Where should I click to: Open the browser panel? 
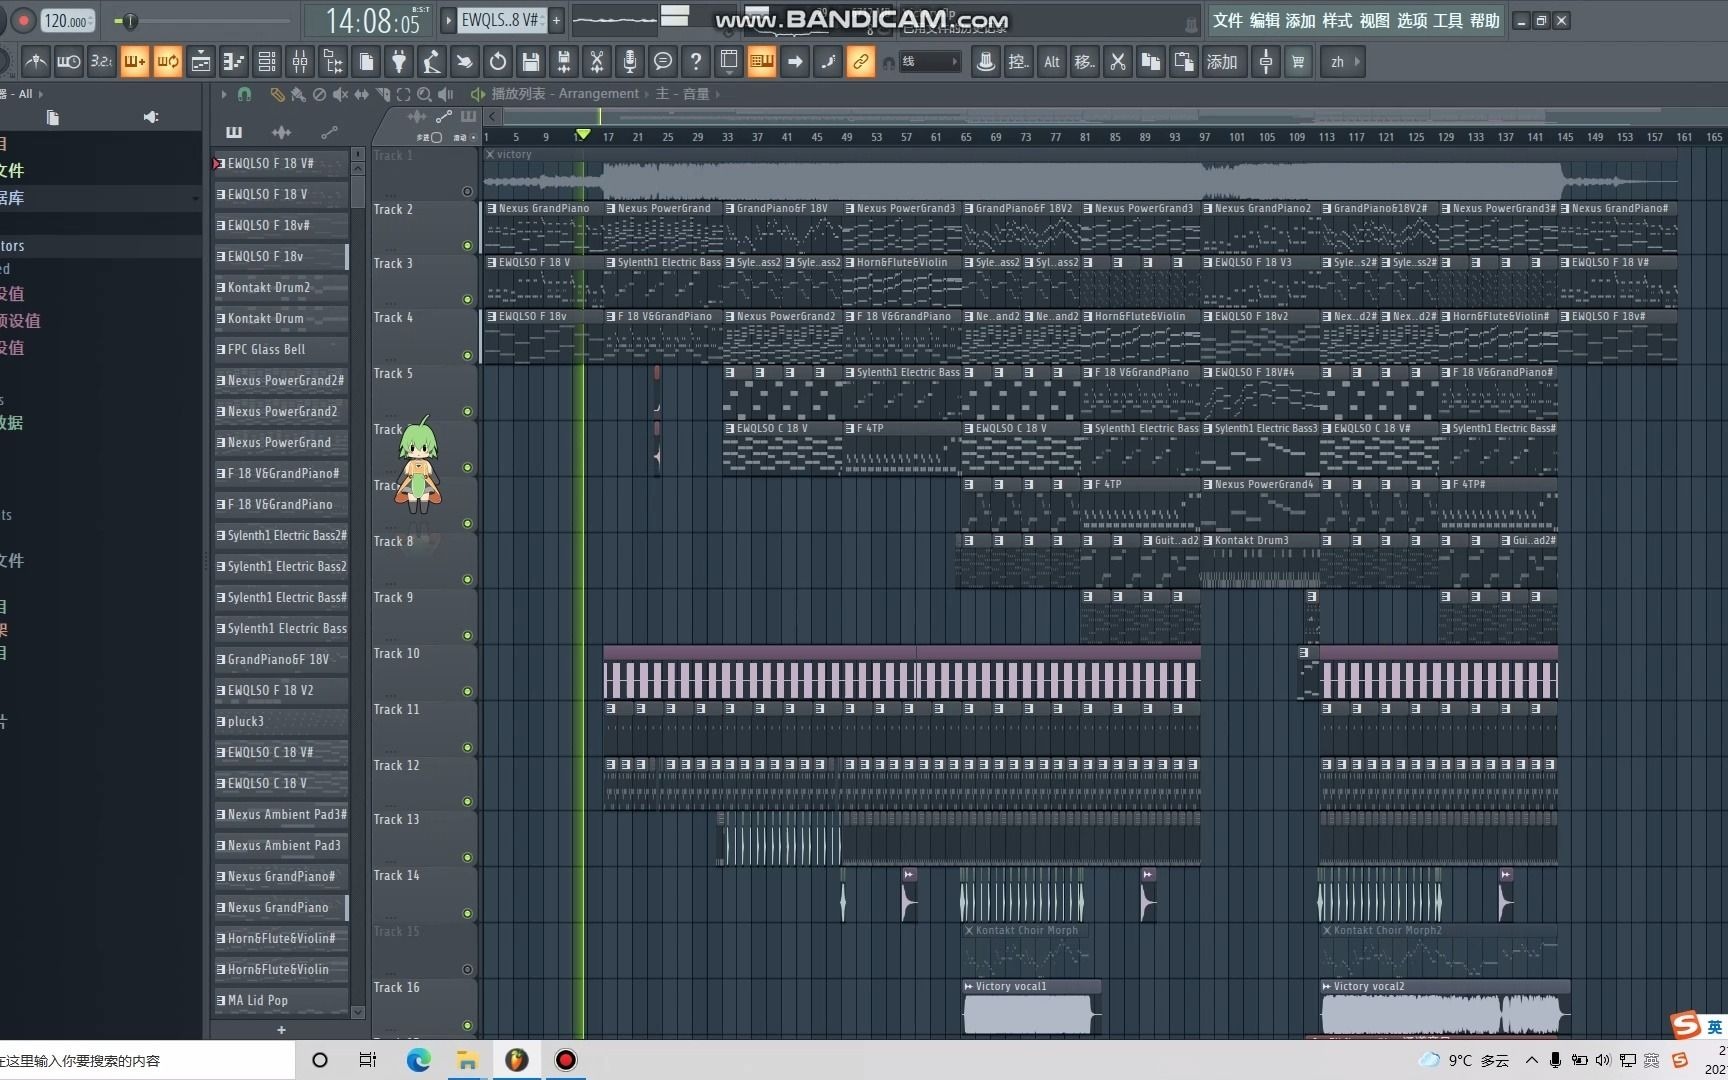[333, 62]
